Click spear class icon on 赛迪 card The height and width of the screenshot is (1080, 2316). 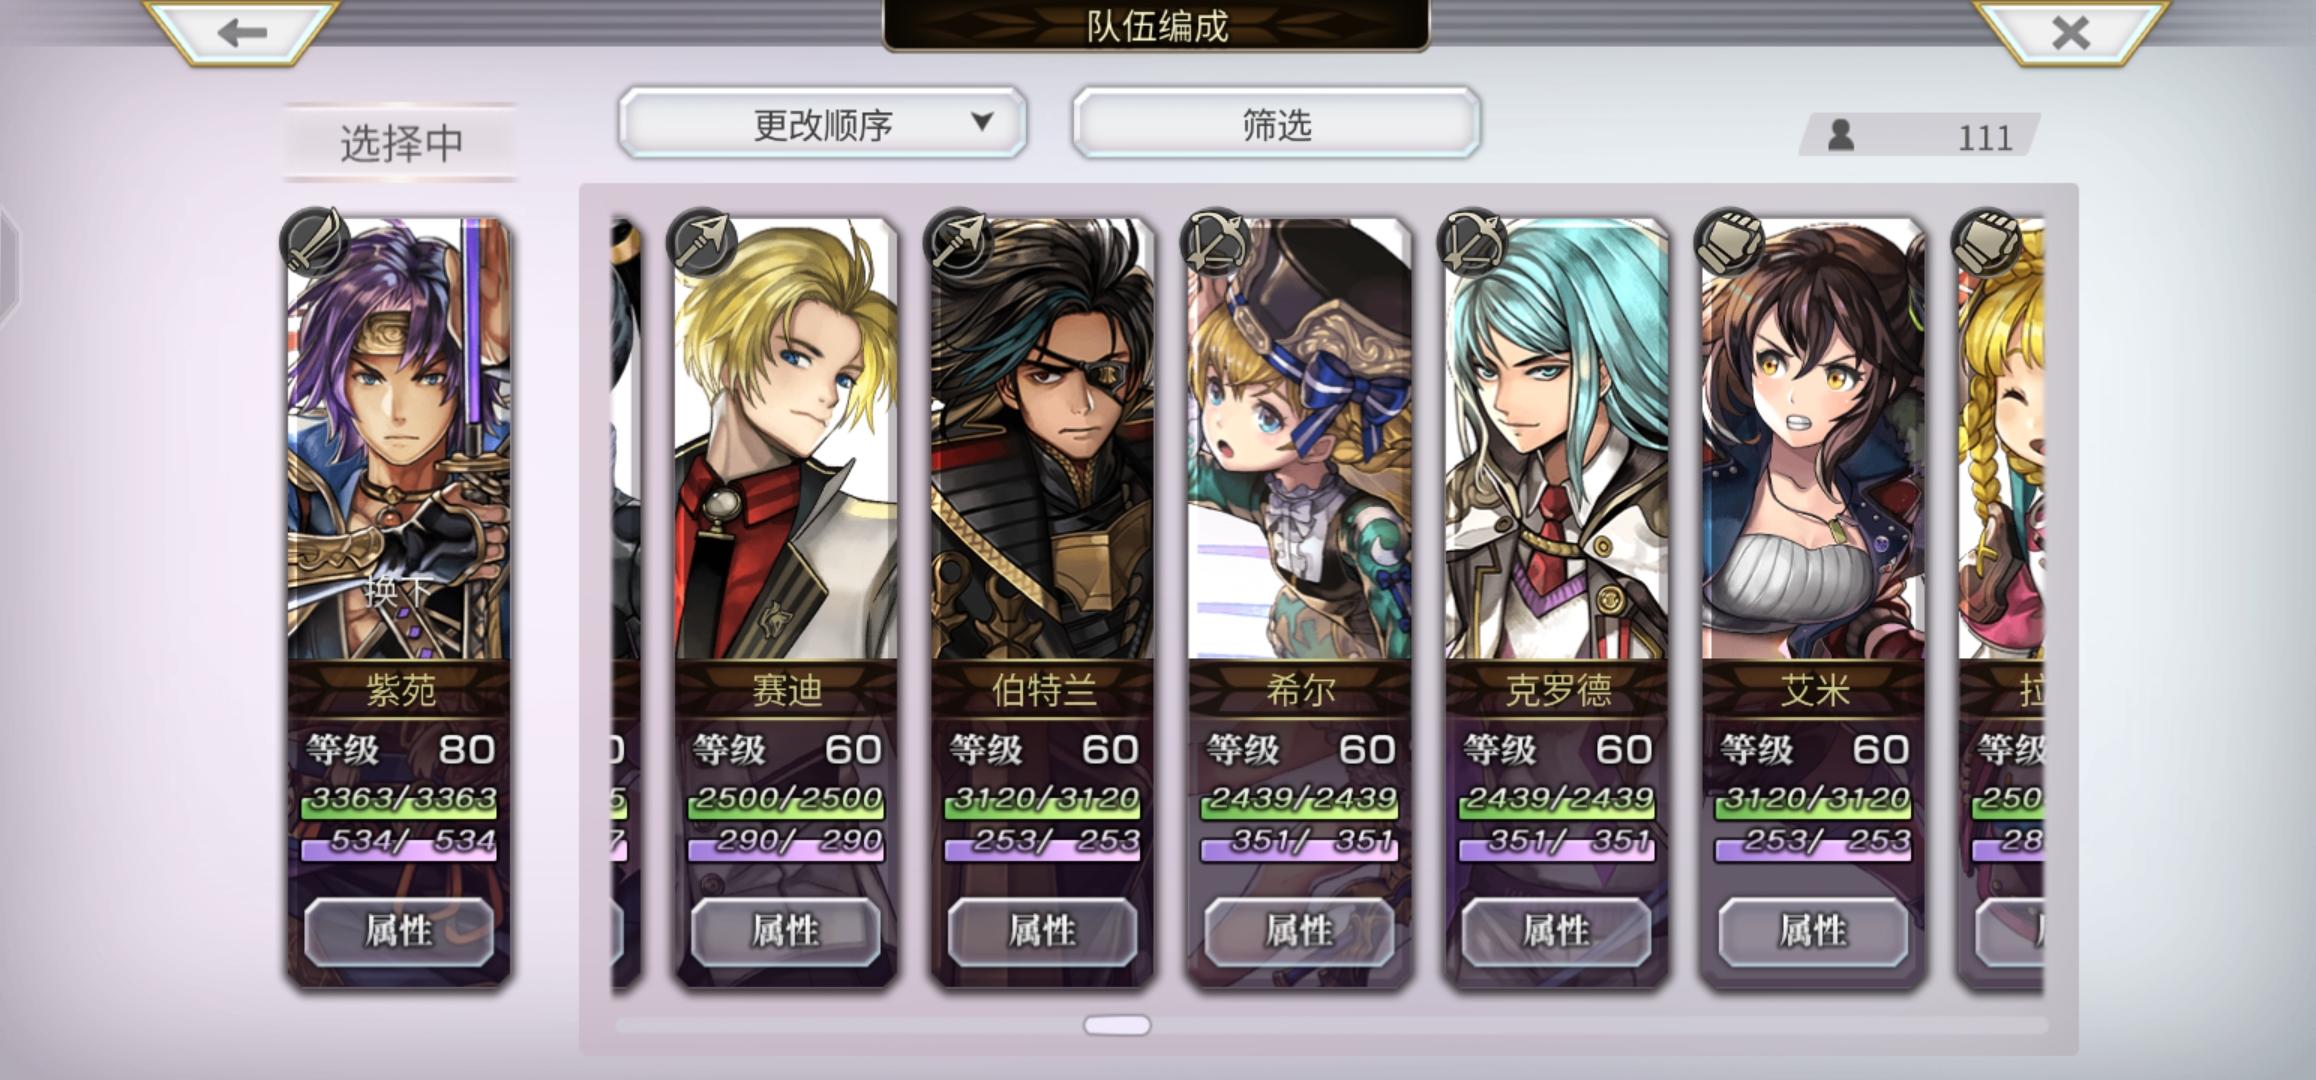pos(702,242)
